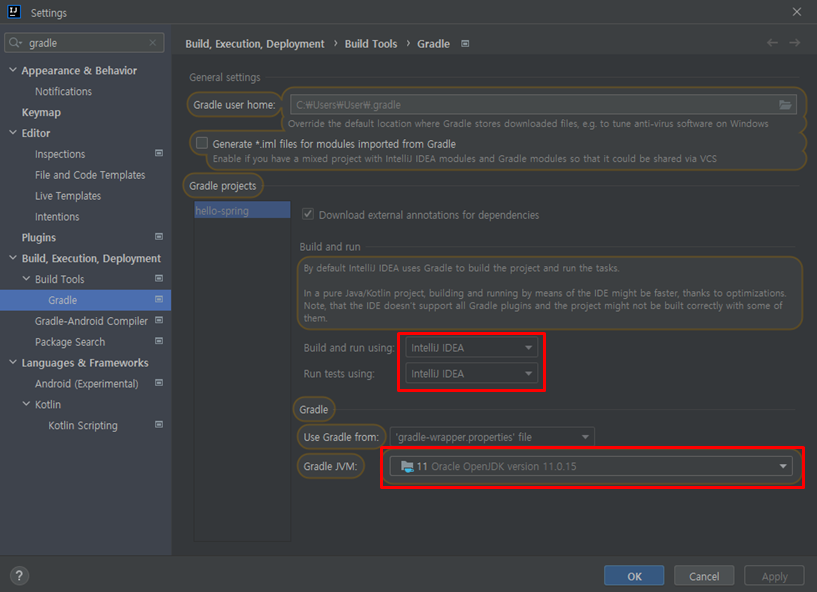Click the folder browse icon for Gradle user home
This screenshot has width=817, height=592.
pos(785,105)
